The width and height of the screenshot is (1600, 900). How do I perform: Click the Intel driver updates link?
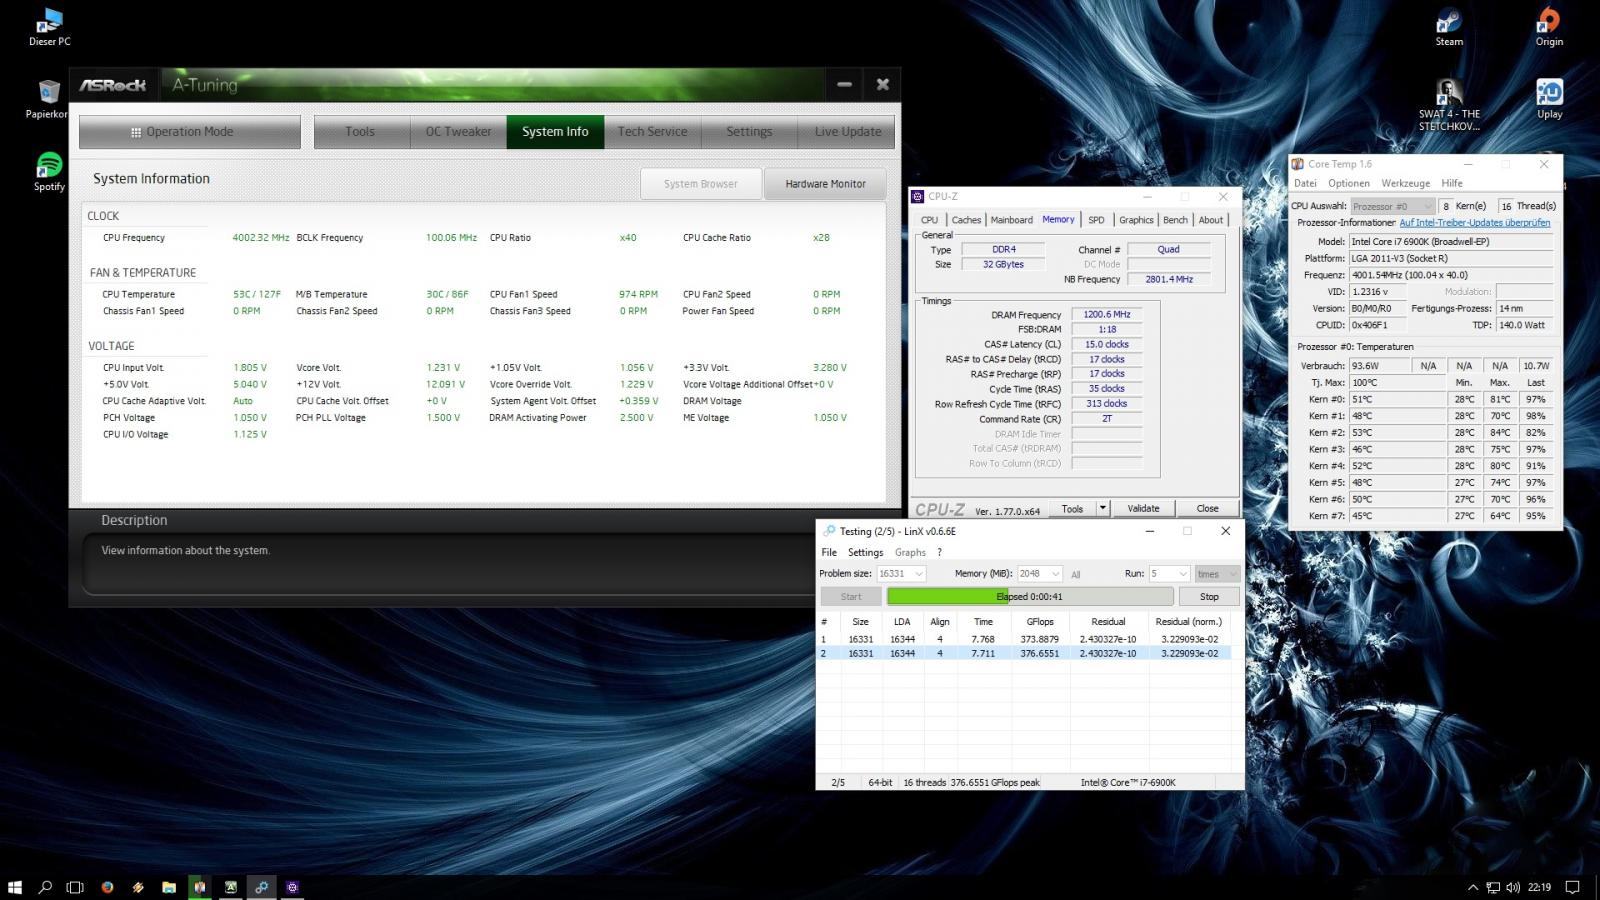1475,223
